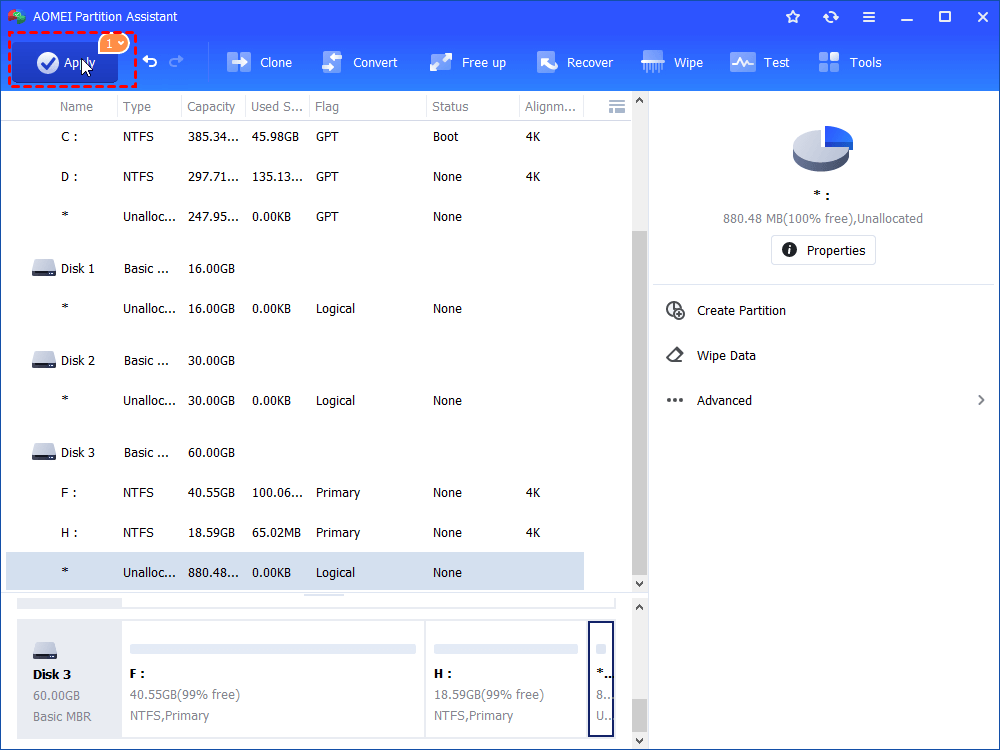This screenshot has width=1000, height=750.
Task: Click the Properties button
Action: (823, 250)
